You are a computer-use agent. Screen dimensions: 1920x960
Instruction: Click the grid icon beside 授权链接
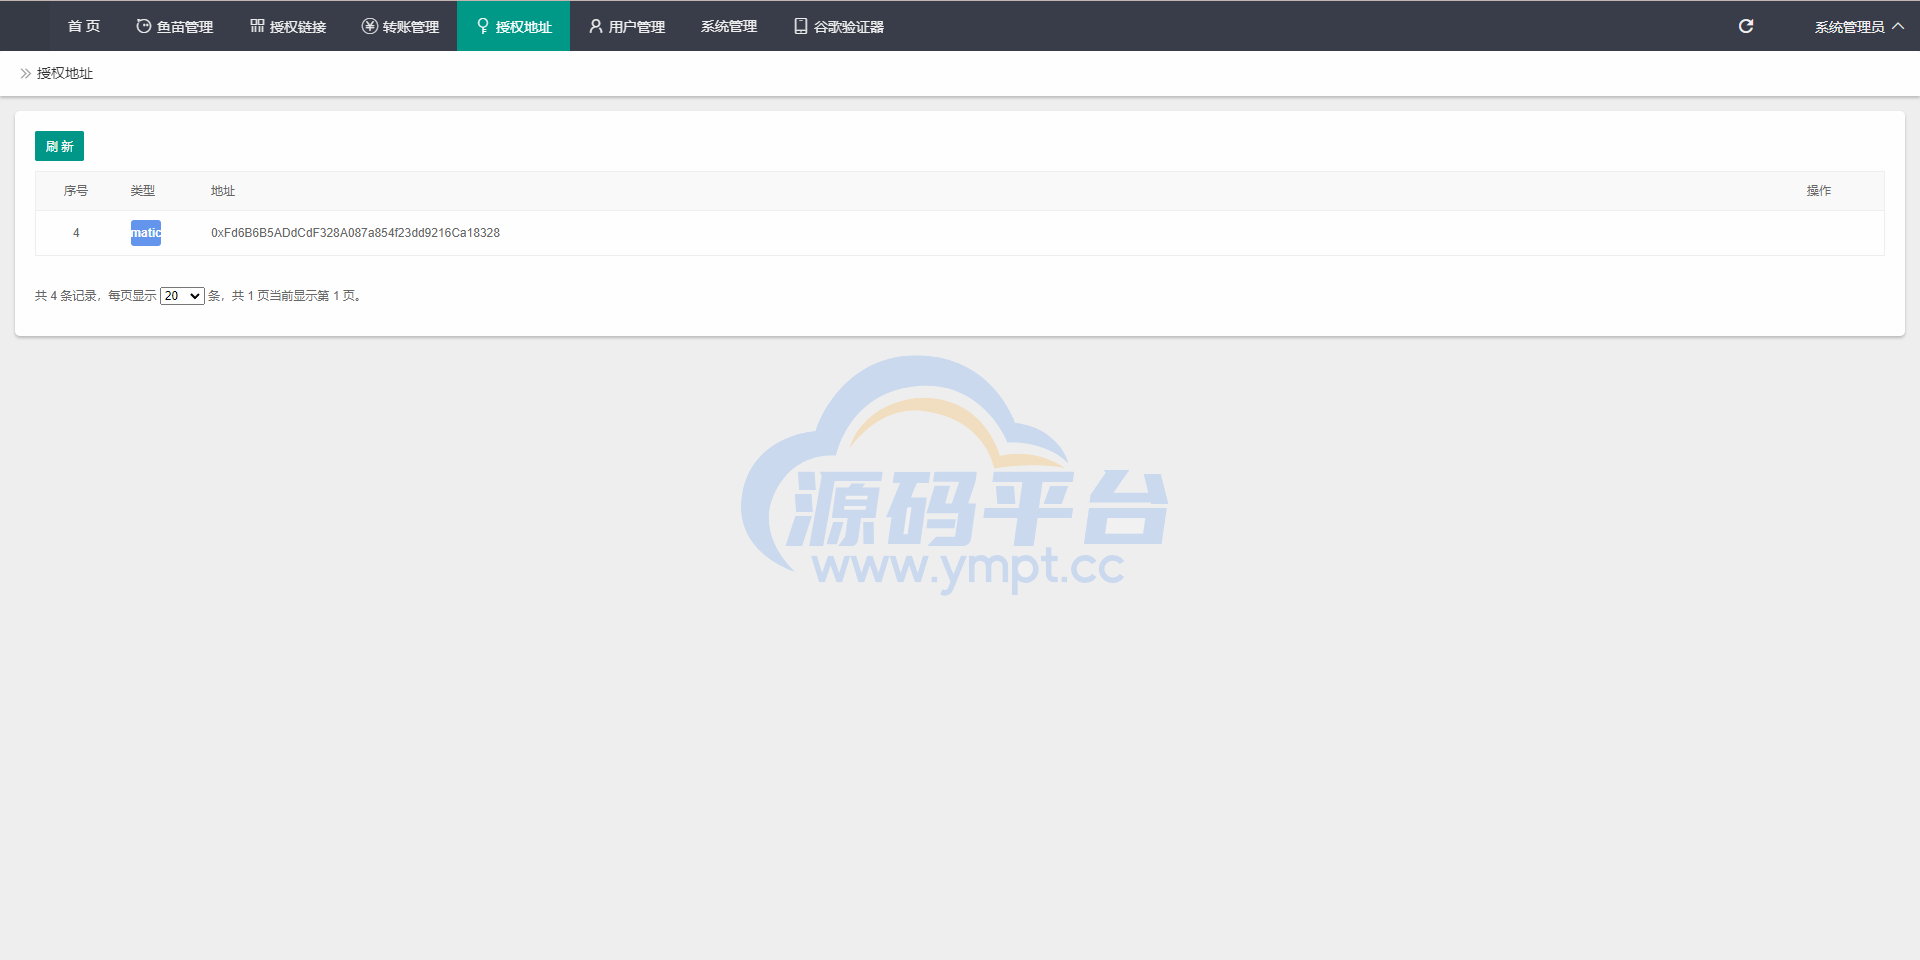257,26
